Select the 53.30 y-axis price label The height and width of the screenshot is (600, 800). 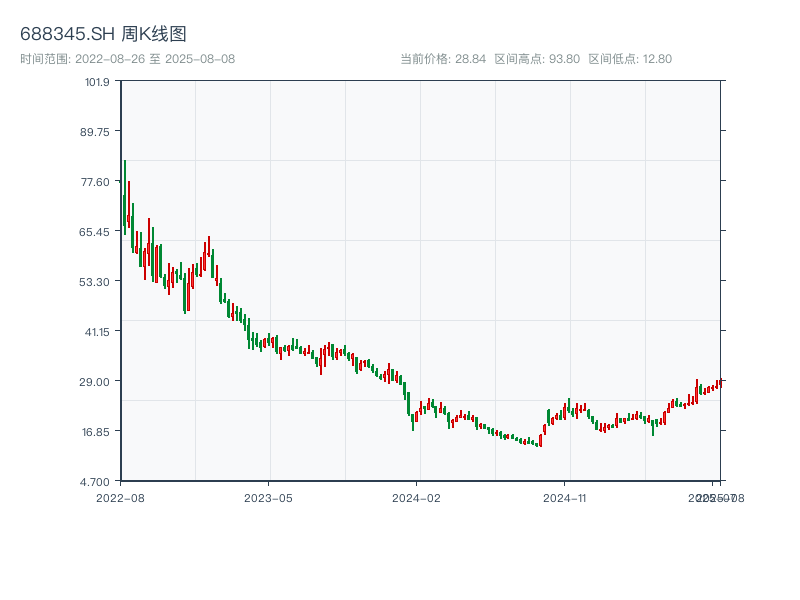[x=96, y=281]
